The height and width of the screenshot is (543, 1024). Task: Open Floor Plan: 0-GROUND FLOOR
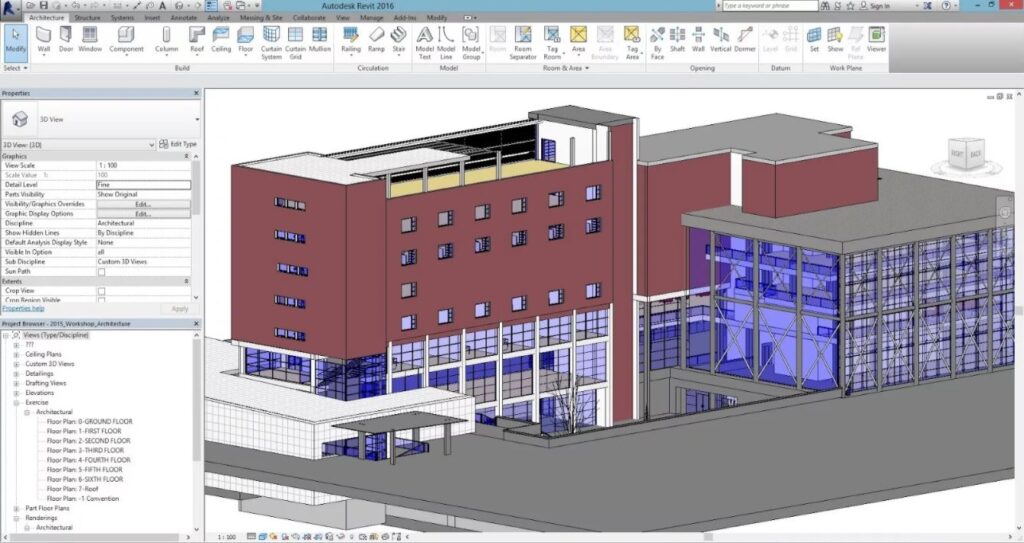(89, 421)
